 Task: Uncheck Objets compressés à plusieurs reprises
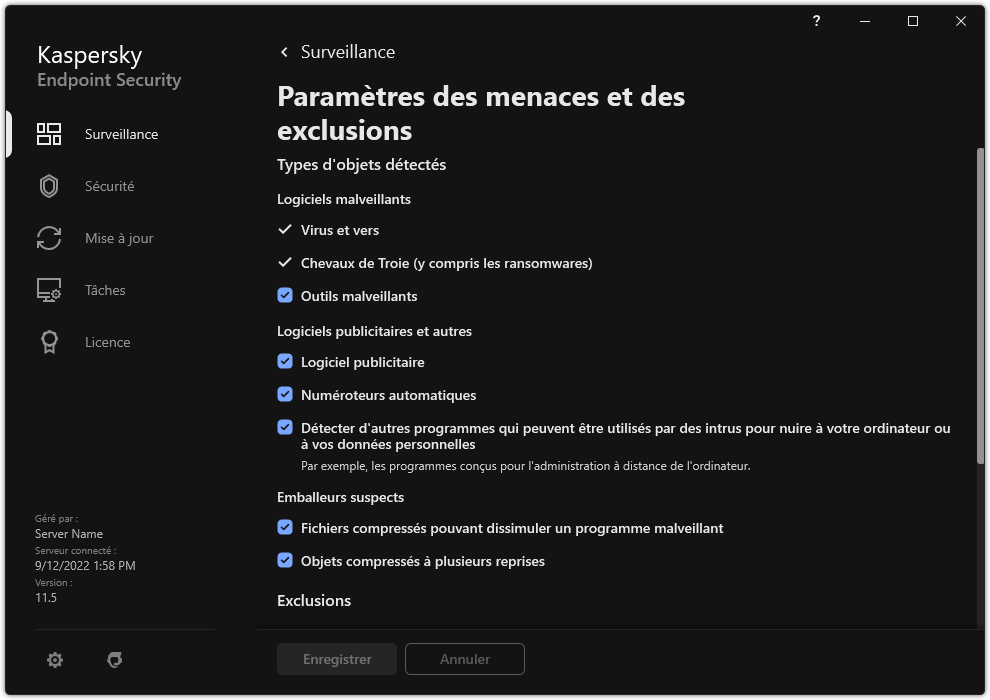tap(285, 561)
